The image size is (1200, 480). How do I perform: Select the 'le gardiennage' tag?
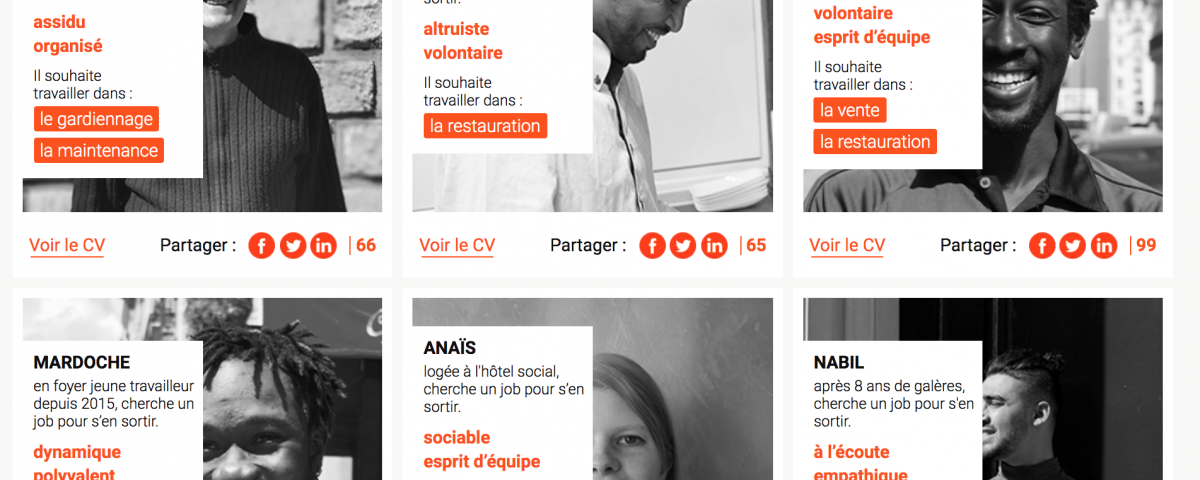pyautogui.click(x=96, y=119)
